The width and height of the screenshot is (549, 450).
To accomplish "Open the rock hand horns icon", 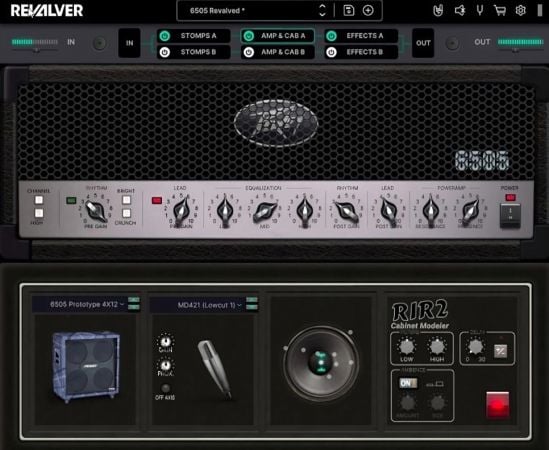I will pyautogui.click(x=438, y=11).
